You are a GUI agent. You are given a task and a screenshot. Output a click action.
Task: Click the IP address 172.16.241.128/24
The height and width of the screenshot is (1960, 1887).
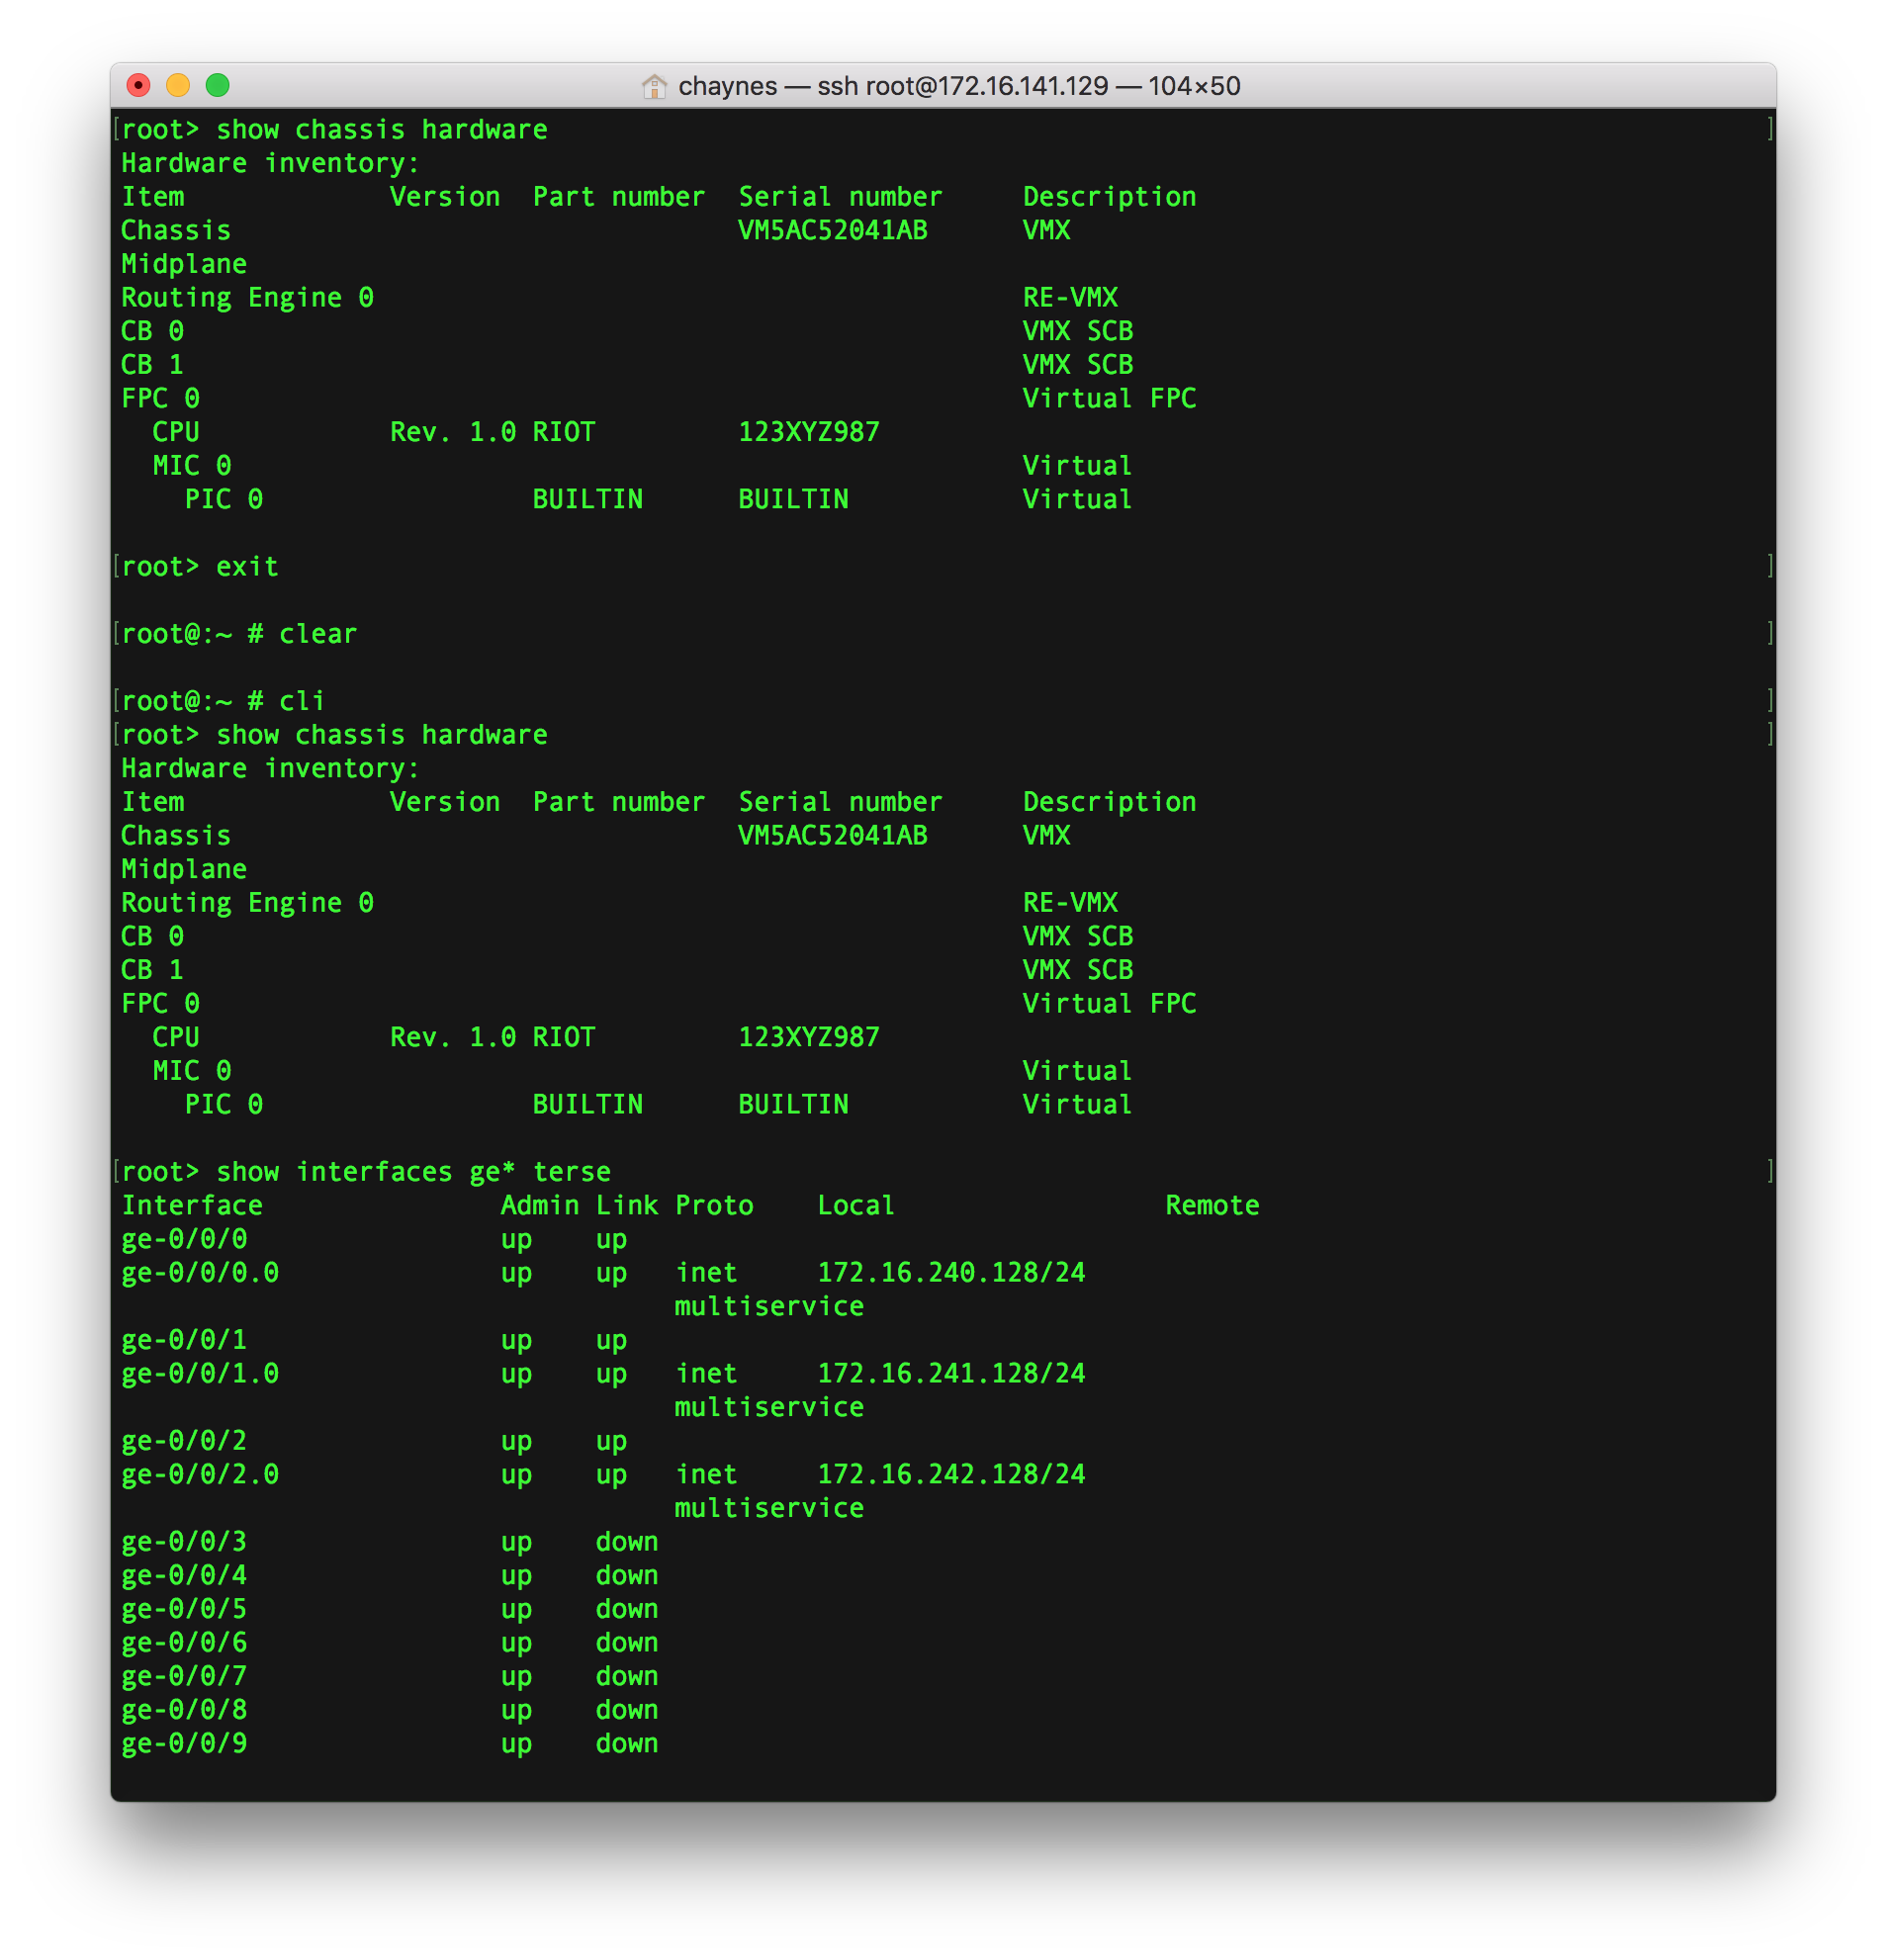pyautogui.click(x=950, y=1374)
